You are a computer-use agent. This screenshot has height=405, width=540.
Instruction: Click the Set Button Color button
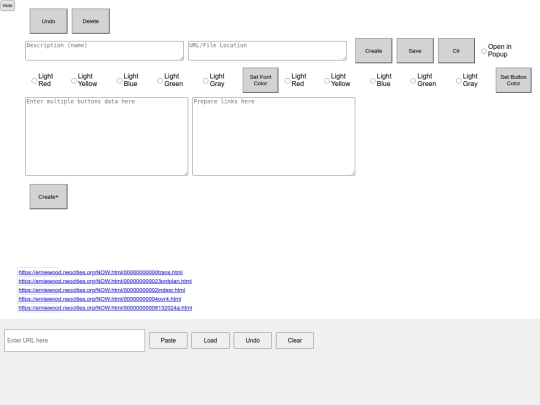(x=514, y=80)
